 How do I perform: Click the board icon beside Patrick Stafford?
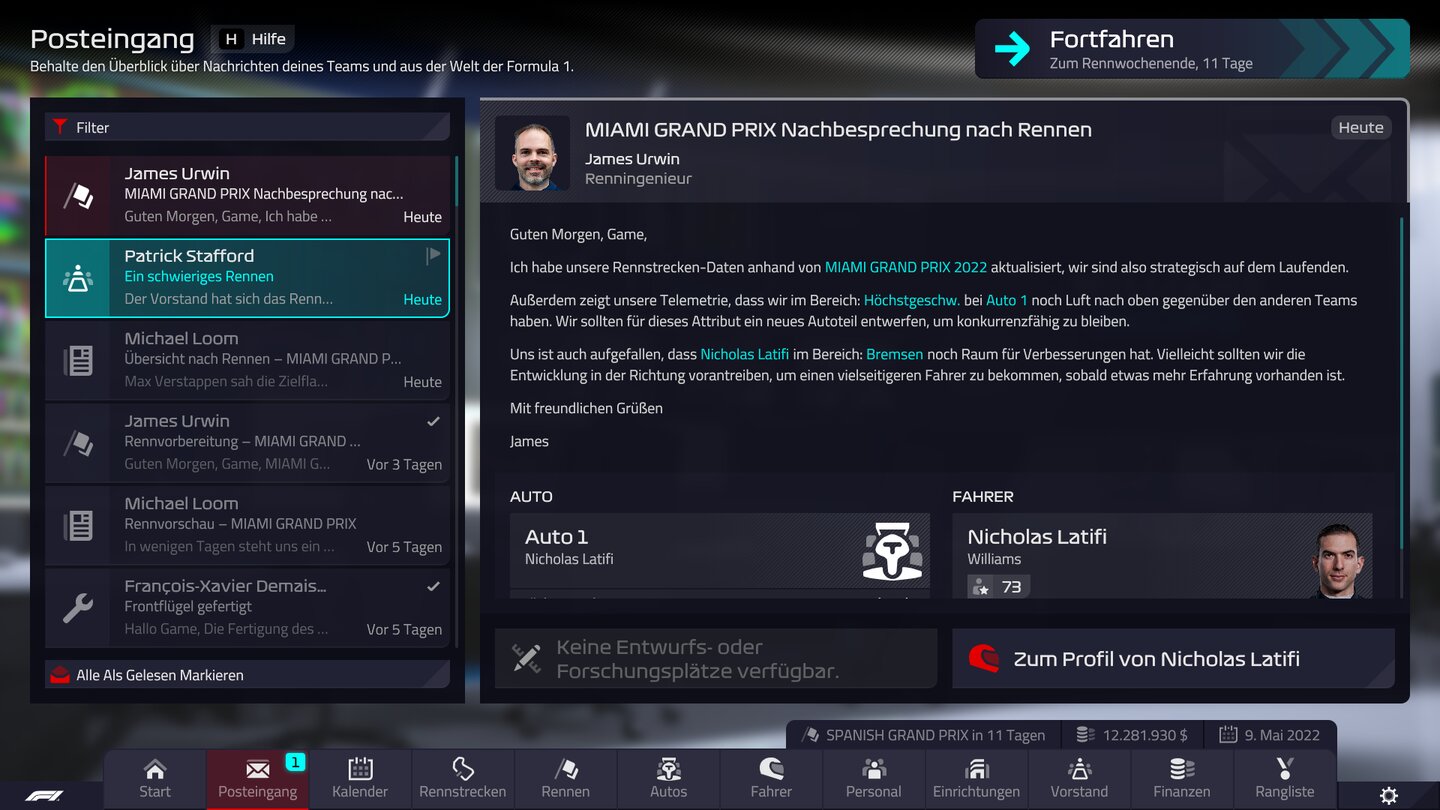78,279
